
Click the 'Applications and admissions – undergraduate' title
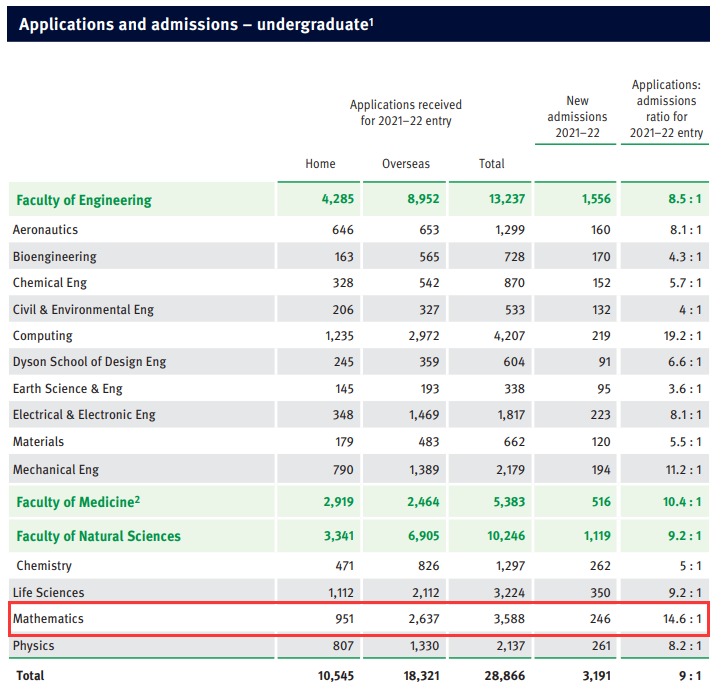coord(196,24)
